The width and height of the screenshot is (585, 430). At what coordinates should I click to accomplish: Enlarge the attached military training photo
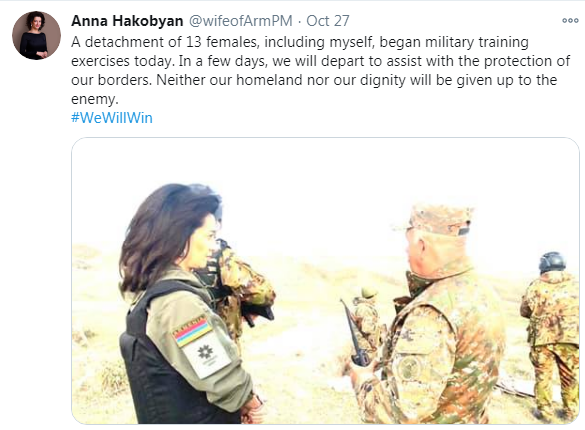pyautogui.click(x=325, y=280)
